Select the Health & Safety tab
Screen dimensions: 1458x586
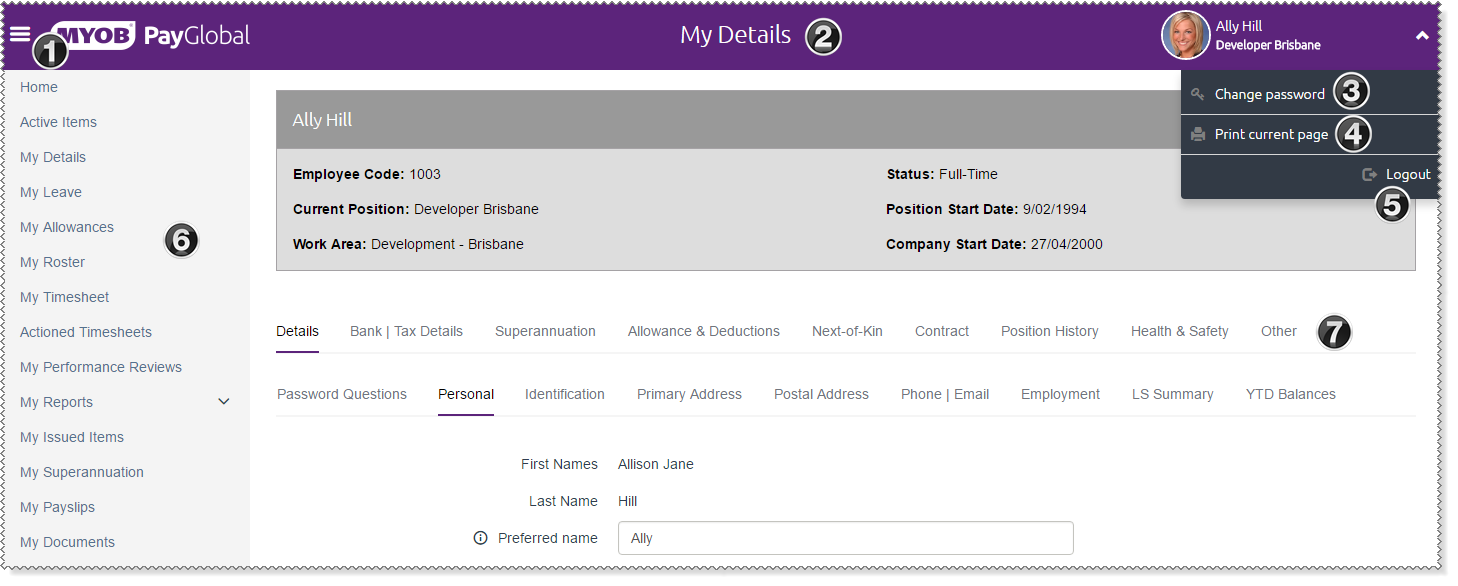[x=1179, y=331]
